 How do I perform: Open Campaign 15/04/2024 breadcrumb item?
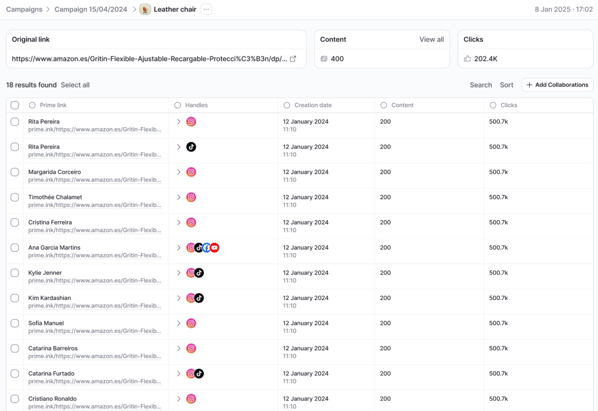(x=91, y=10)
